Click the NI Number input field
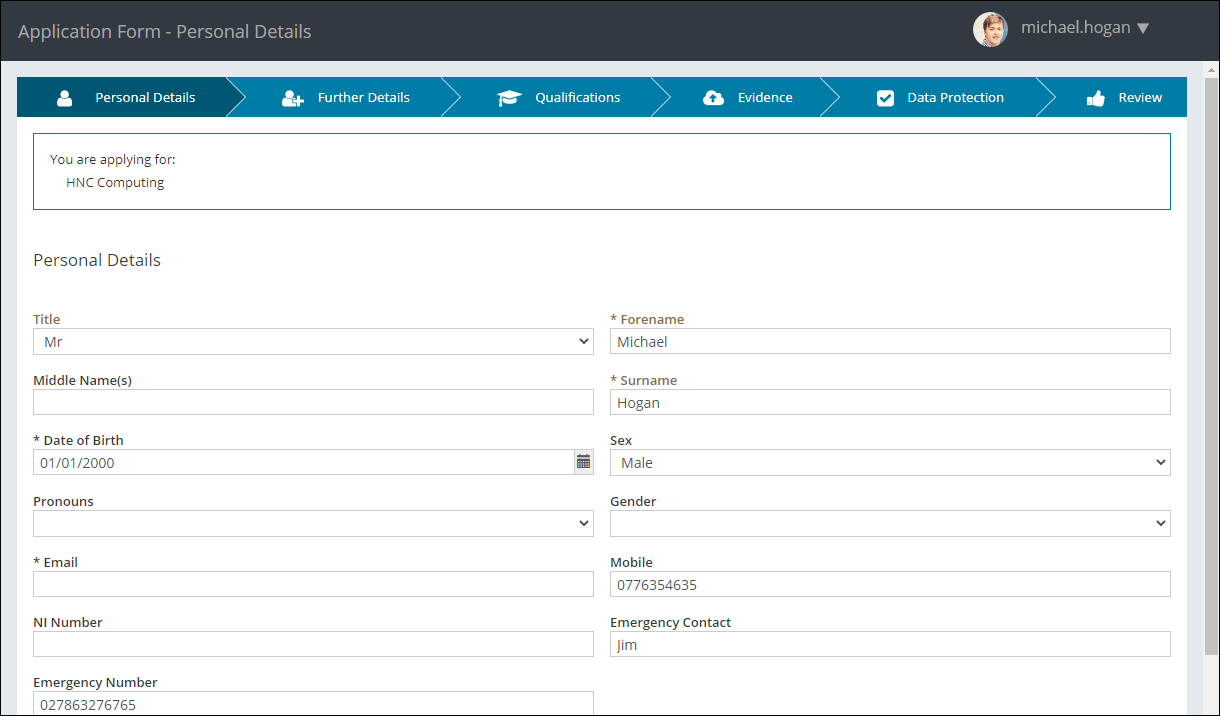 pyautogui.click(x=313, y=643)
